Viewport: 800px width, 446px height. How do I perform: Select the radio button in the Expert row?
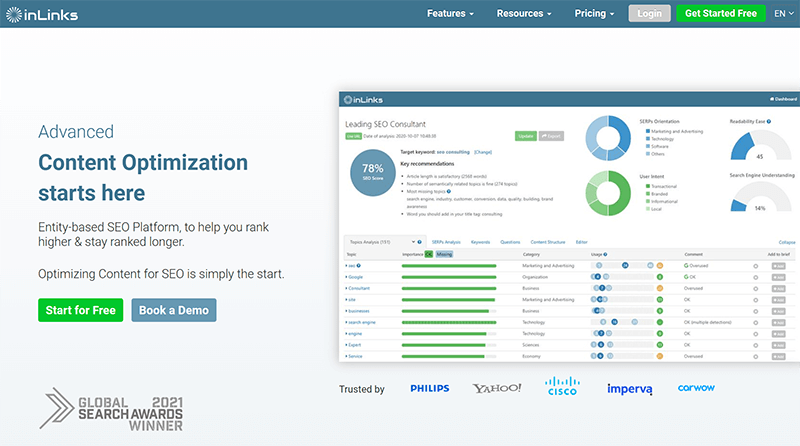coord(756,345)
